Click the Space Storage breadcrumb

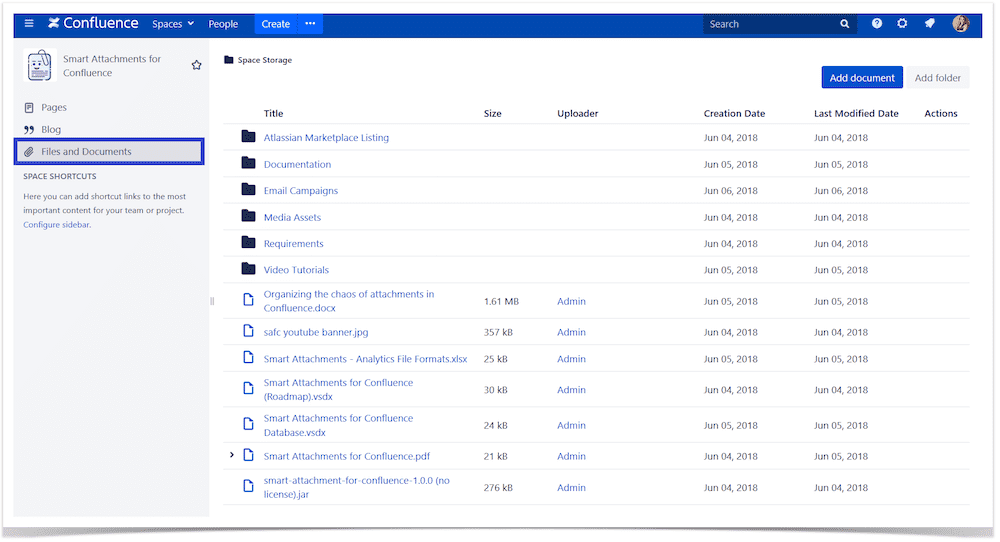point(265,60)
